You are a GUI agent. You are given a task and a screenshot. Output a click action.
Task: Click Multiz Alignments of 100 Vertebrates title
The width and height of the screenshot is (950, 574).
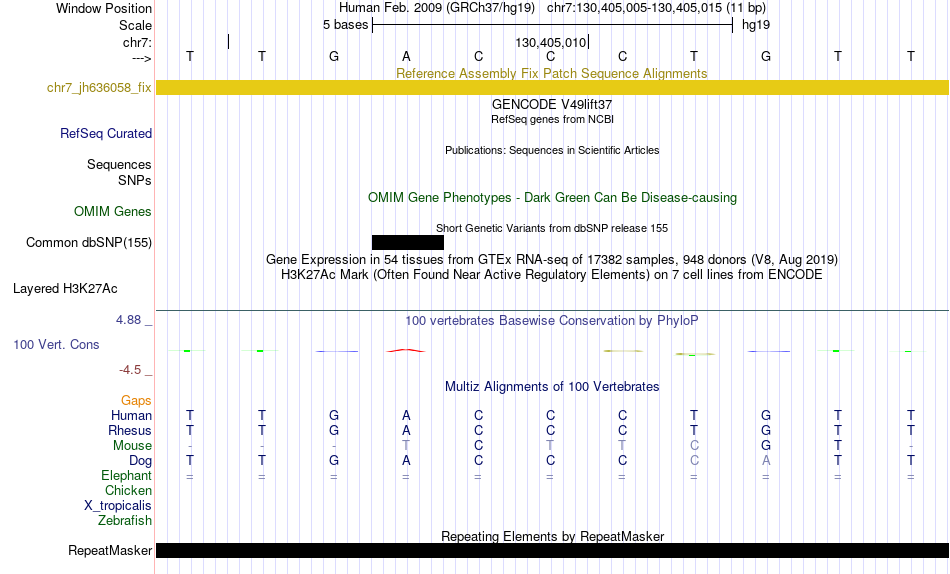(552, 387)
